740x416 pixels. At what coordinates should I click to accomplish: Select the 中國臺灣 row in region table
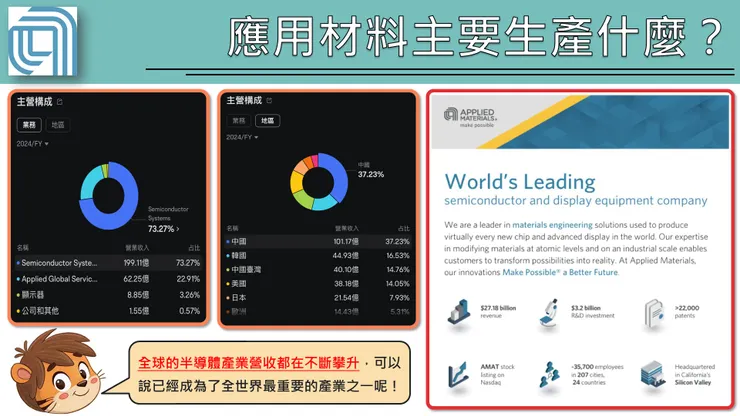pyautogui.click(x=319, y=270)
